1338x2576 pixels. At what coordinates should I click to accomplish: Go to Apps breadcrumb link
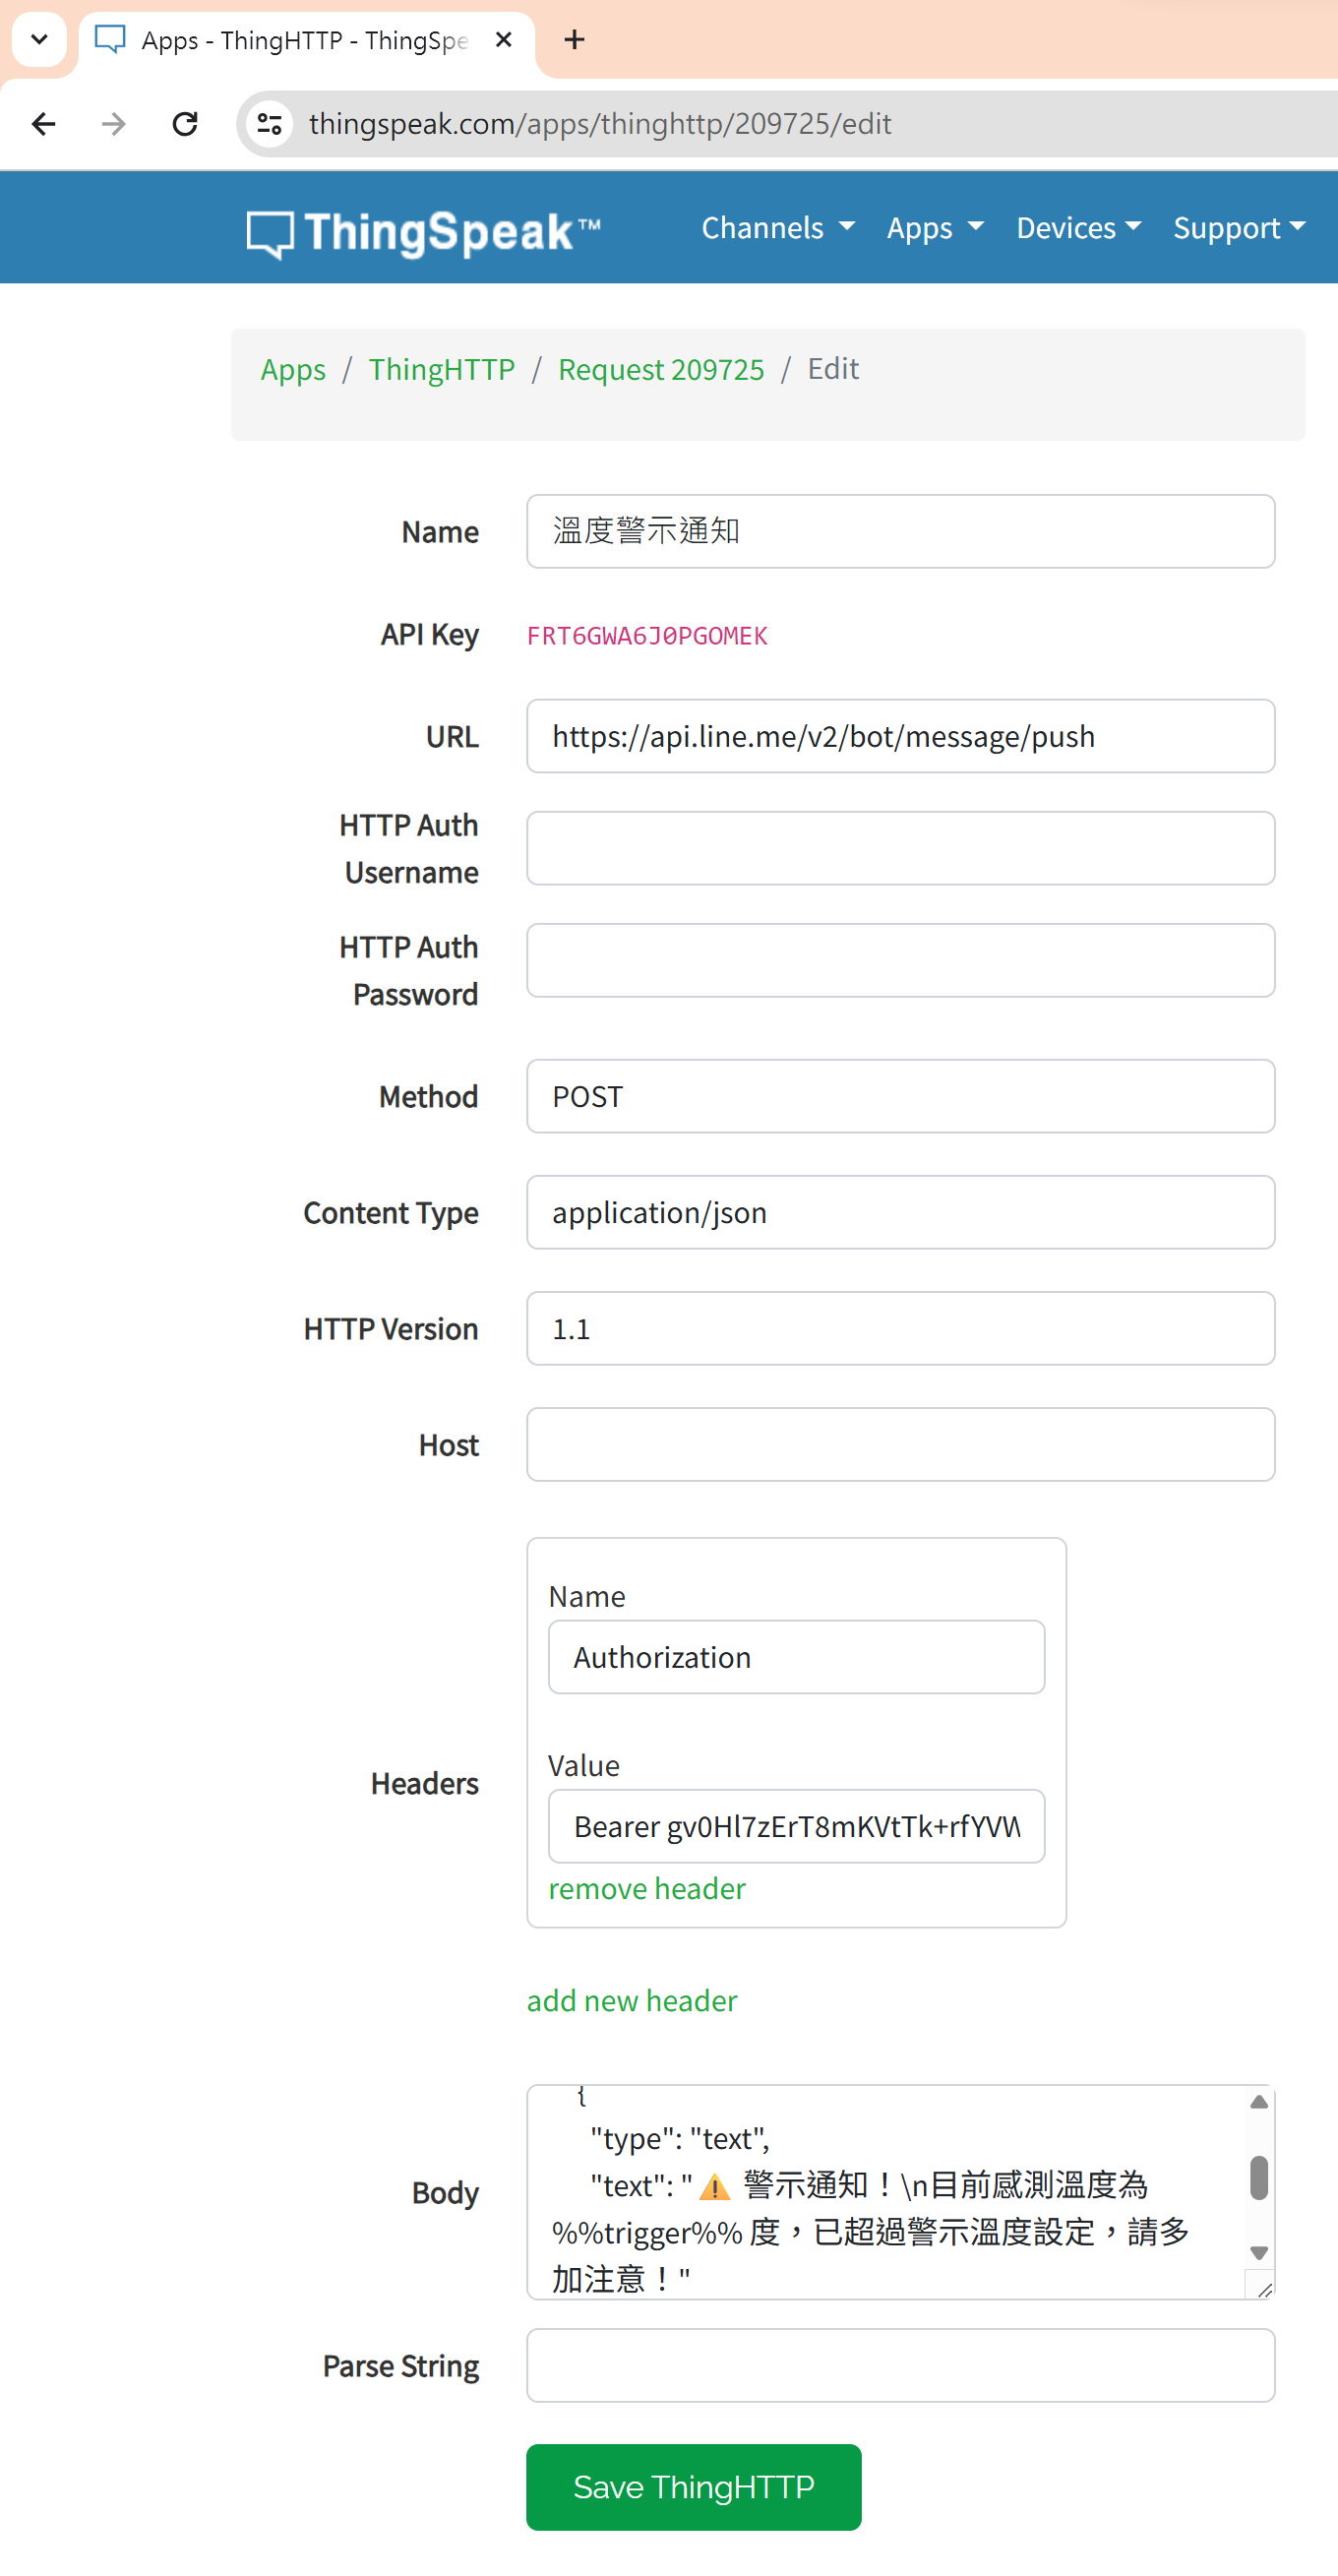click(293, 370)
